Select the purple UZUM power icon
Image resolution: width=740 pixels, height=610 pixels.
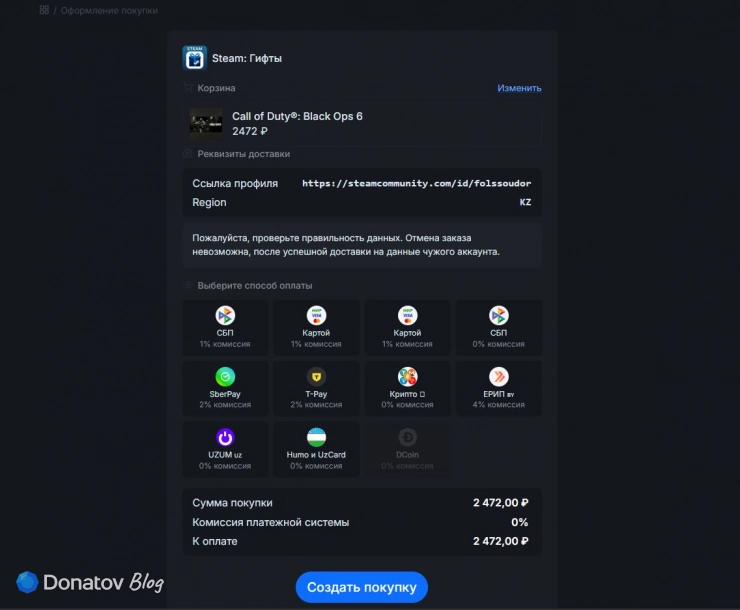coord(225,437)
